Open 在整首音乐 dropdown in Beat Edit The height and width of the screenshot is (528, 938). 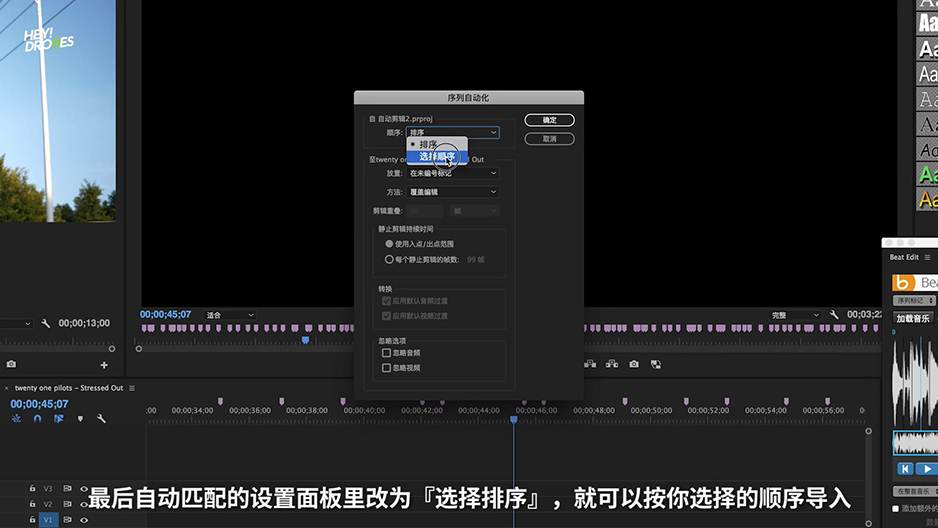[x=915, y=491]
